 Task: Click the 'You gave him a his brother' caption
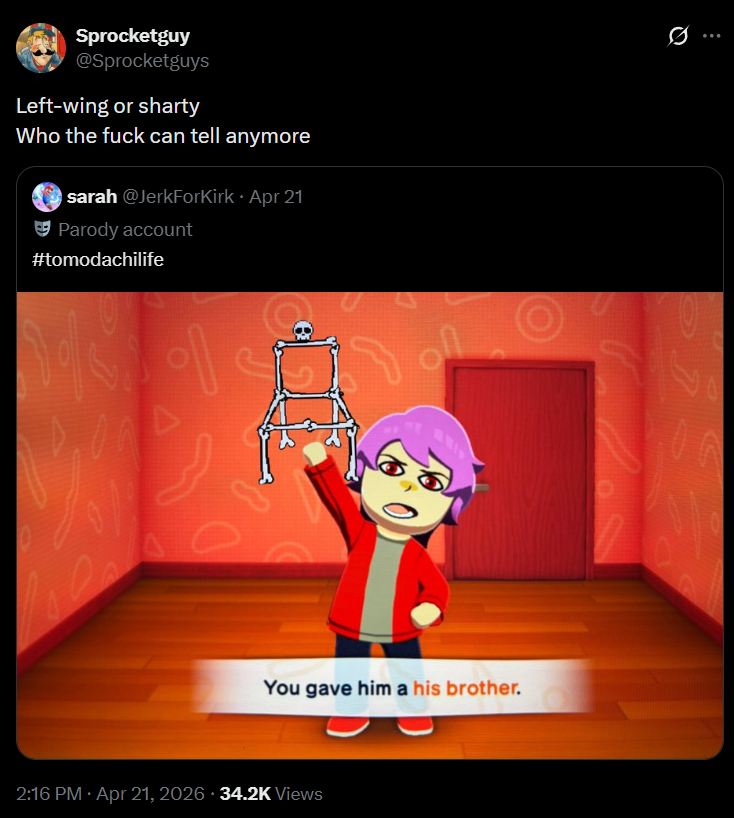392,688
